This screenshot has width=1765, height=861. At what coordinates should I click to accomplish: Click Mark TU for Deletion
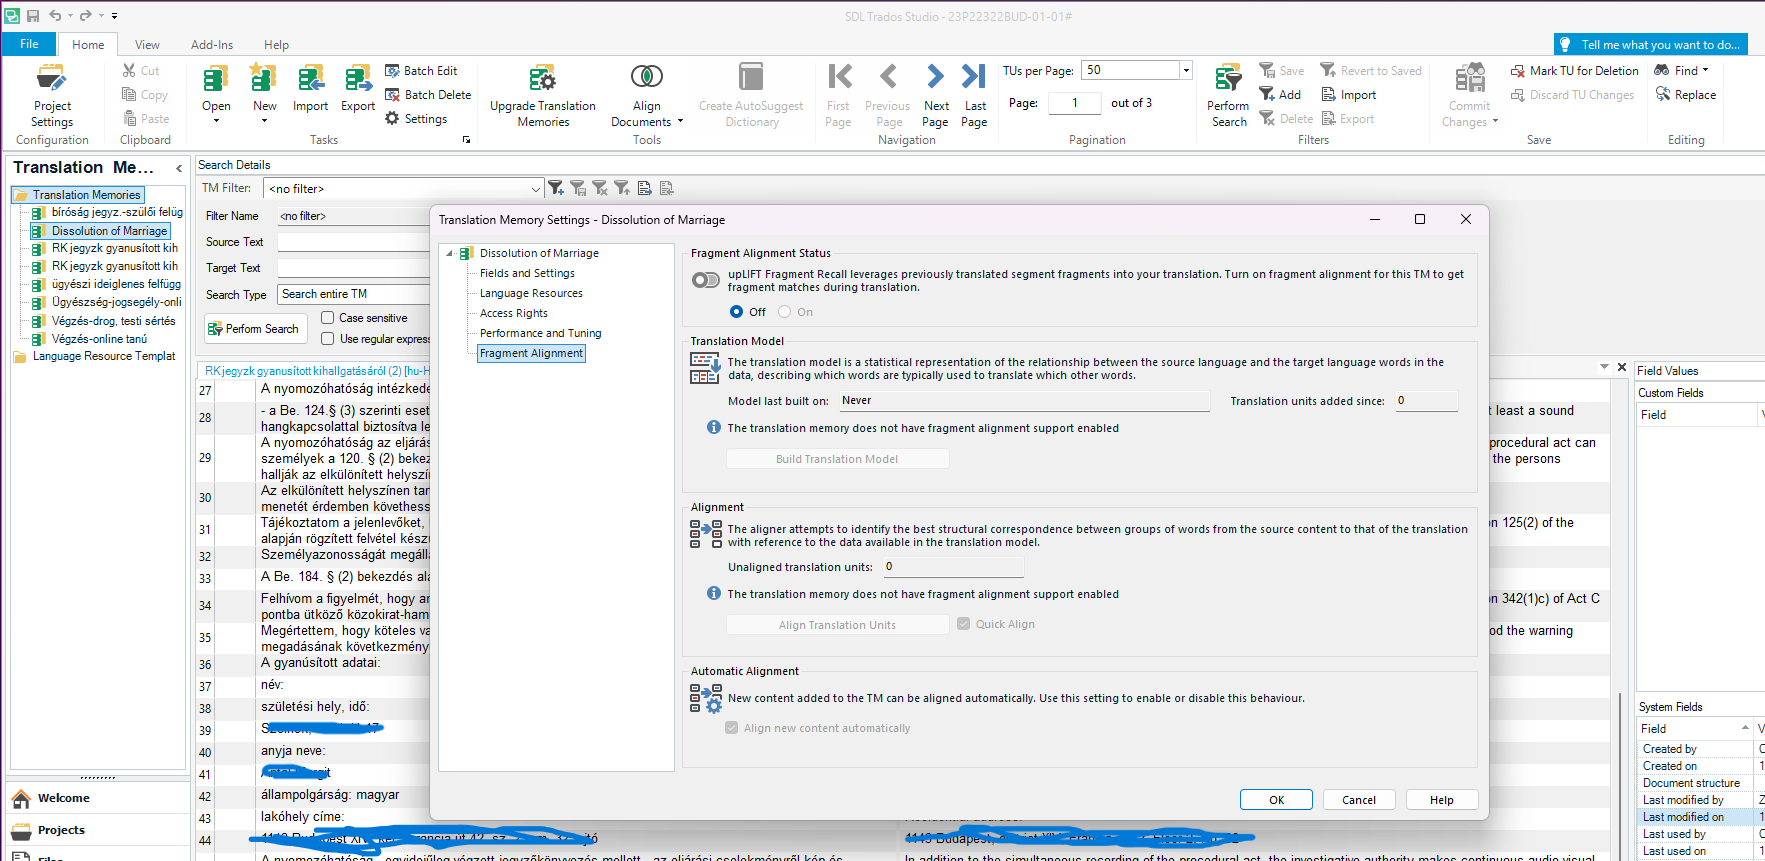tap(1575, 71)
